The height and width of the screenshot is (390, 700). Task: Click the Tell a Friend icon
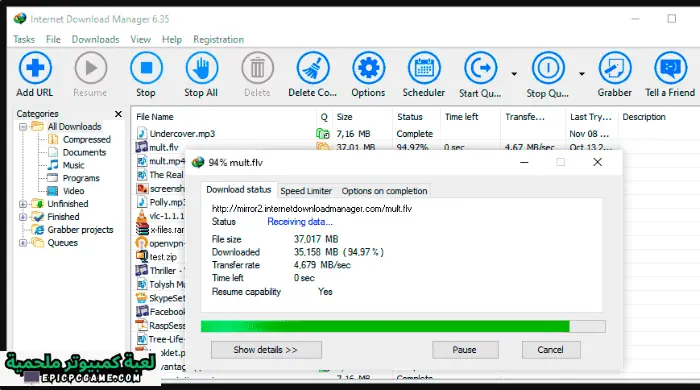click(x=671, y=68)
